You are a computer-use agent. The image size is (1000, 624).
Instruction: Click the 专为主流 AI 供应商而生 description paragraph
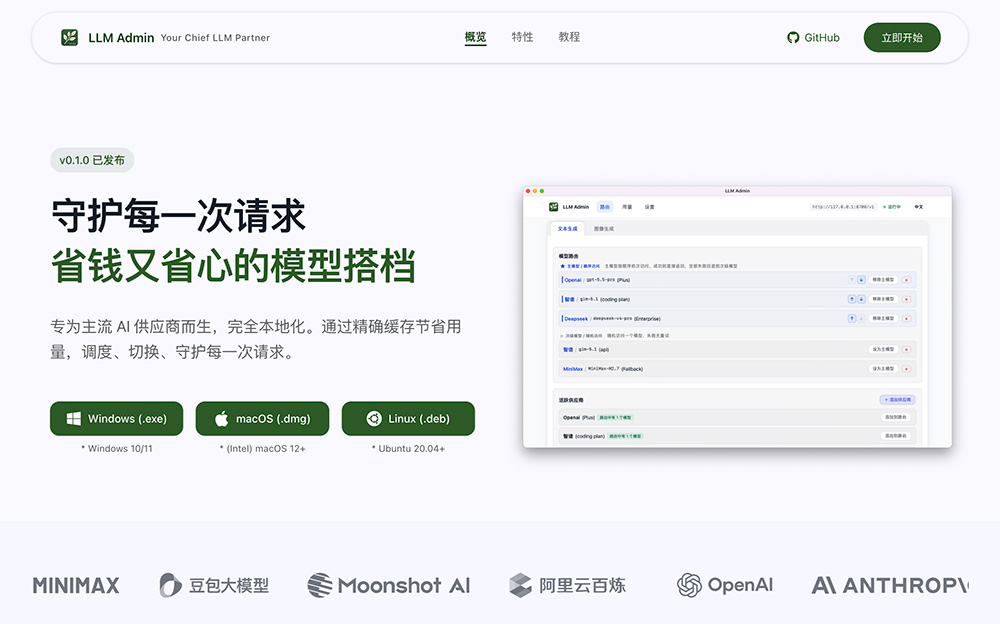pos(256,339)
